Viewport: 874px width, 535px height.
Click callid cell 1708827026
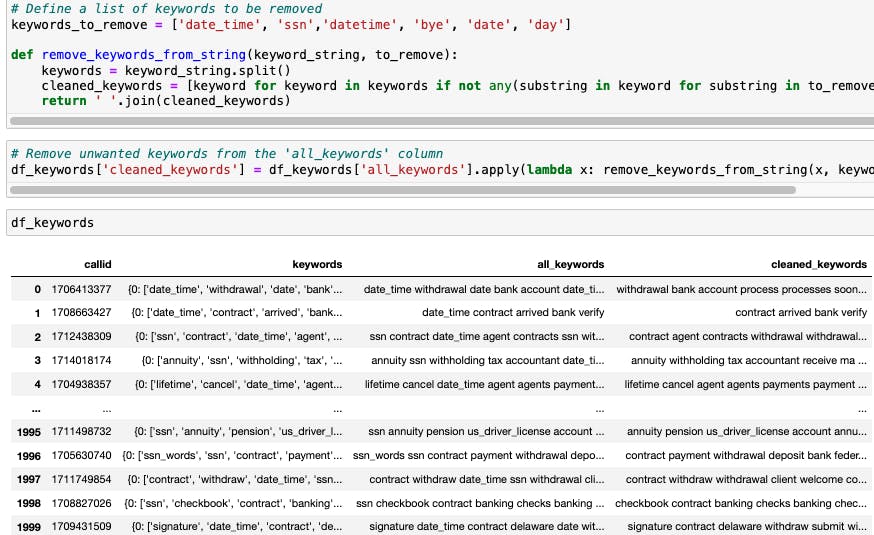coord(81,503)
